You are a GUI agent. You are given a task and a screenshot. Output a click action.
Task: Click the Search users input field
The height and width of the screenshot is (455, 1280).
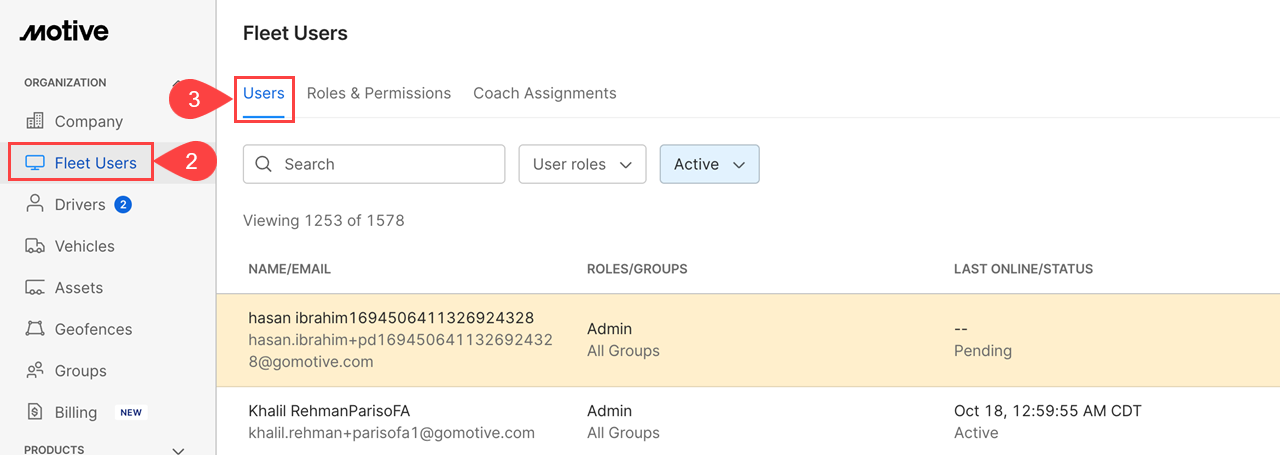point(390,164)
